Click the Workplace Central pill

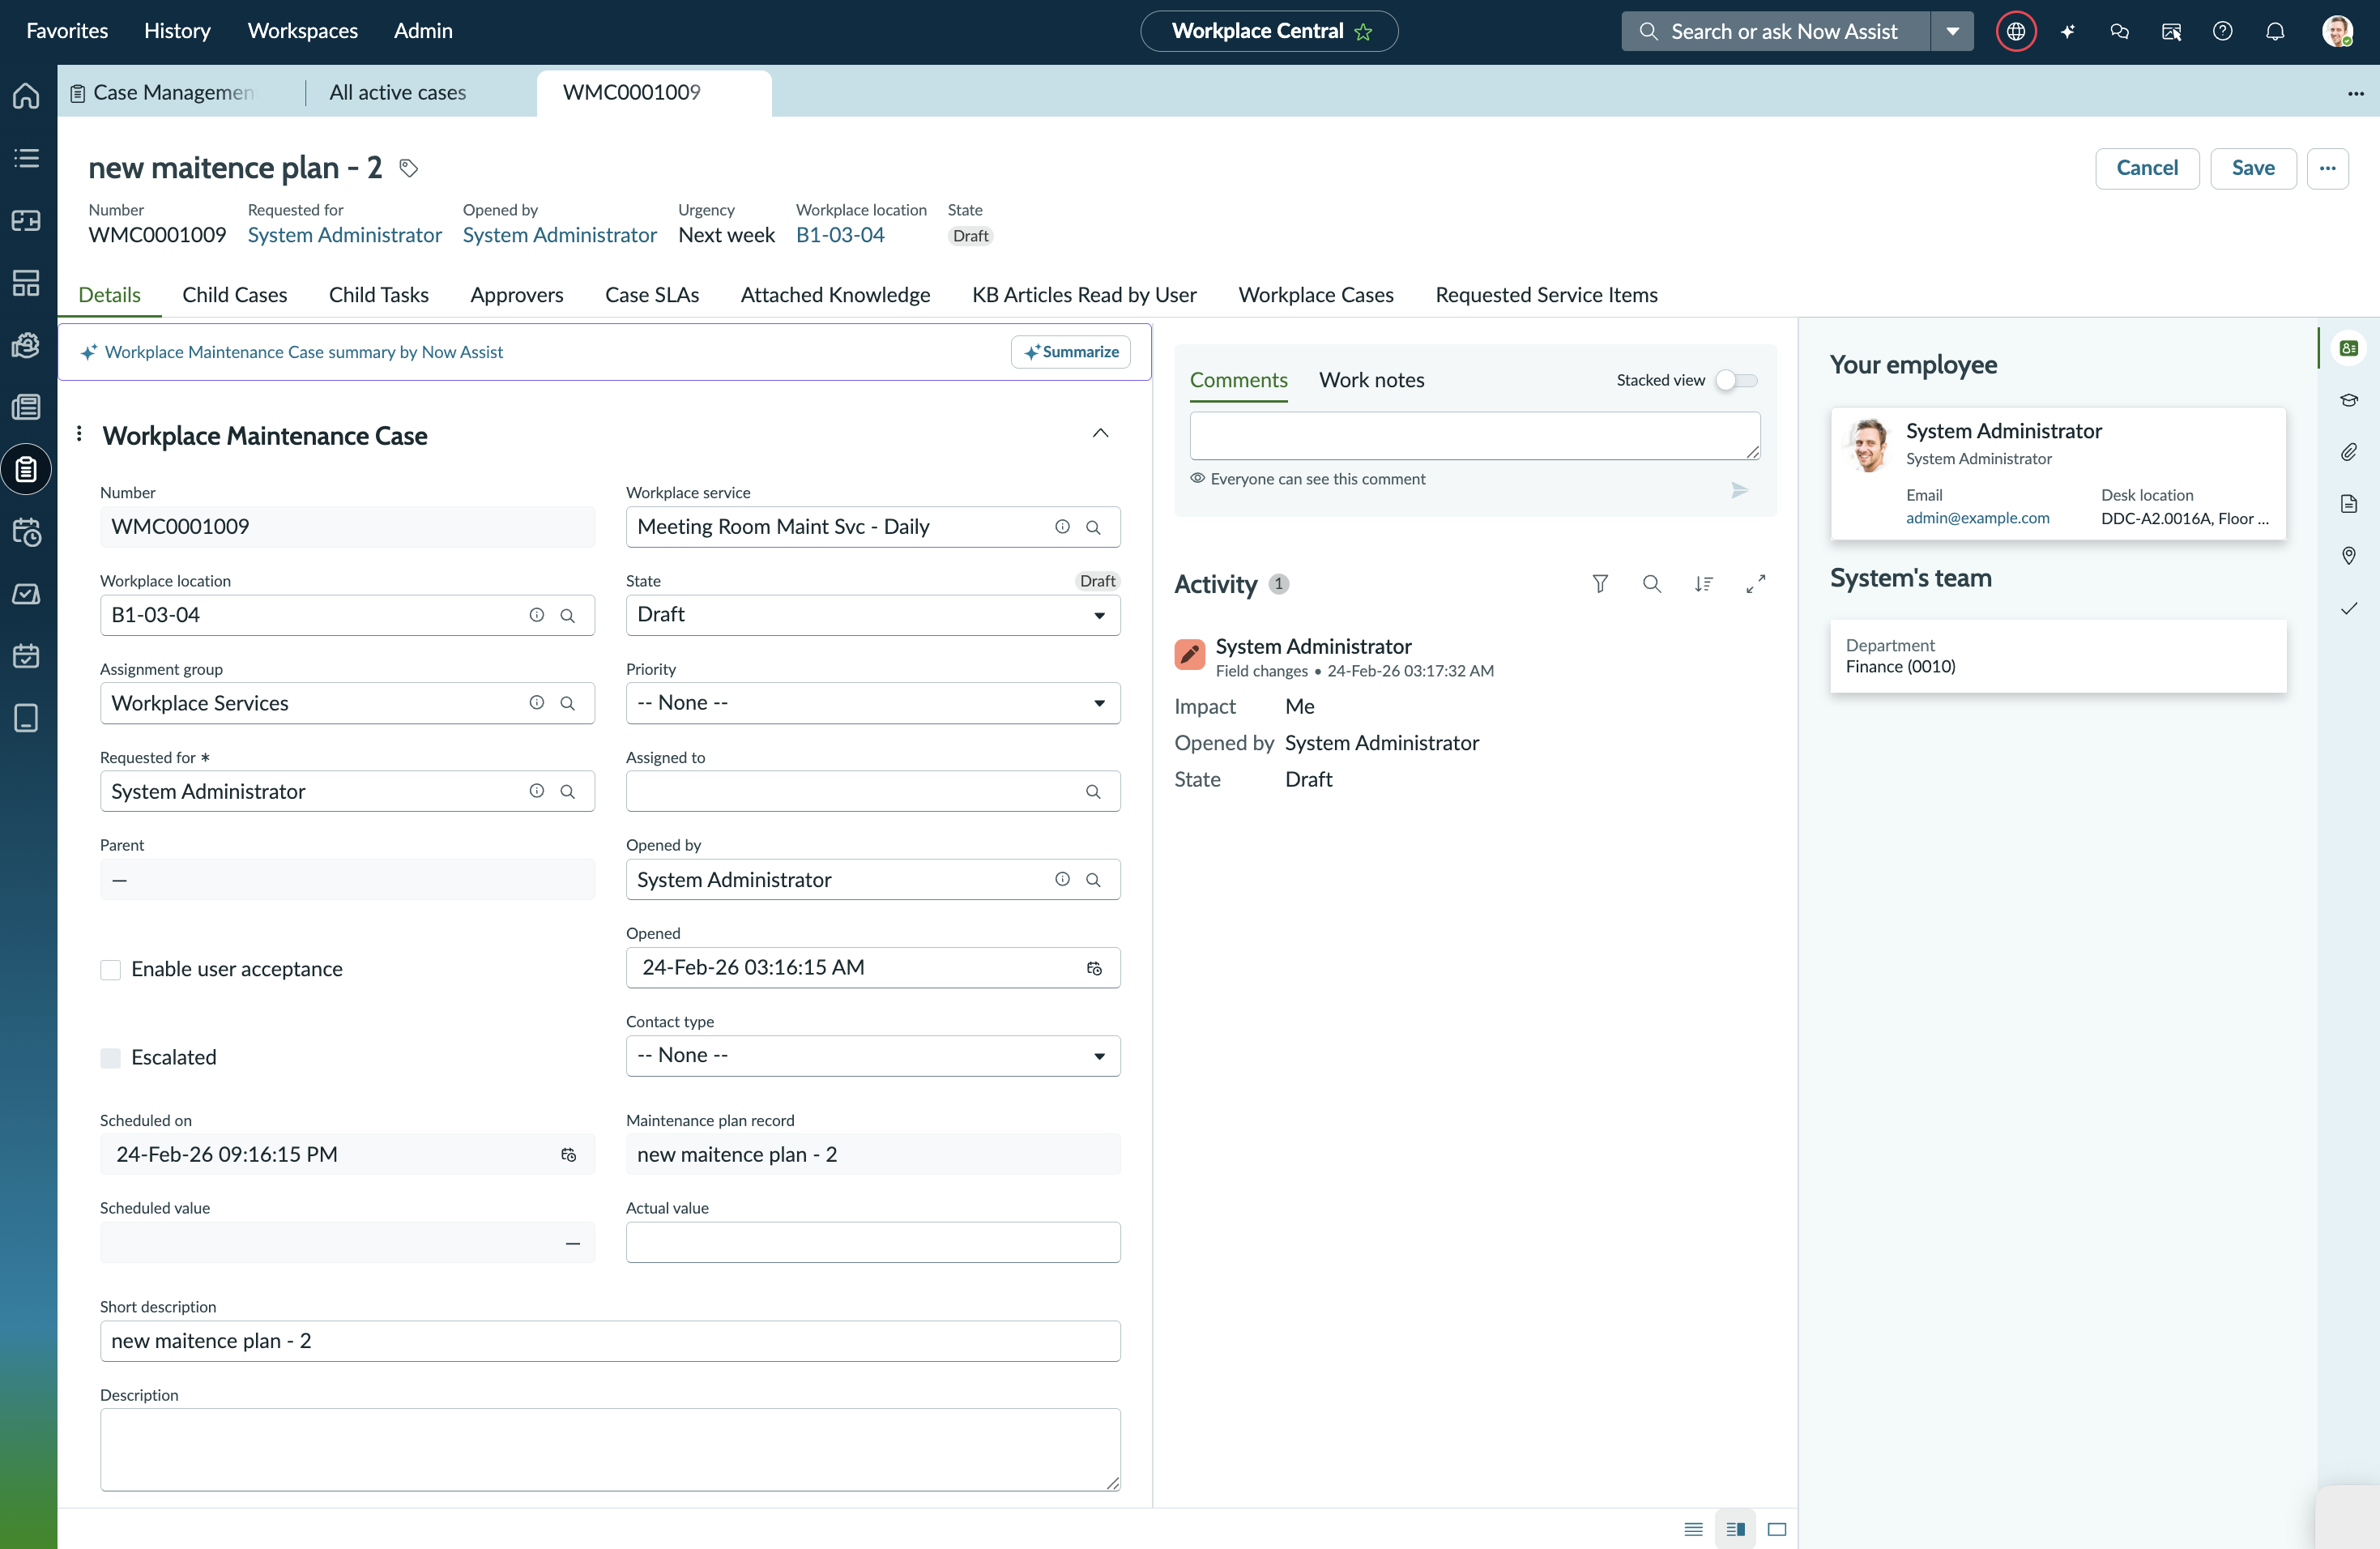click(x=1269, y=31)
